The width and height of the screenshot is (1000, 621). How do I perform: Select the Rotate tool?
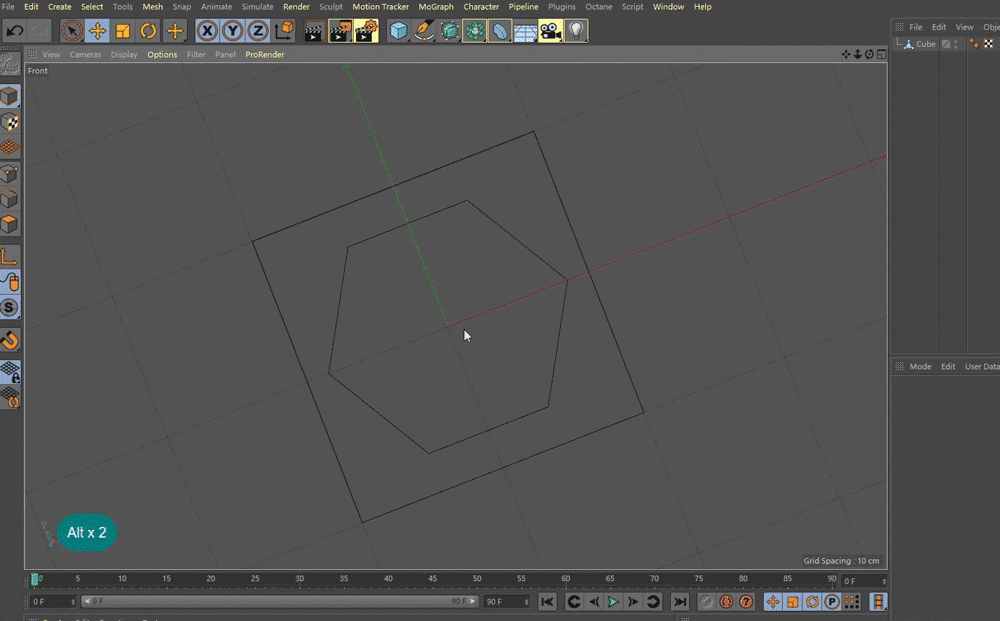[x=148, y=31]
